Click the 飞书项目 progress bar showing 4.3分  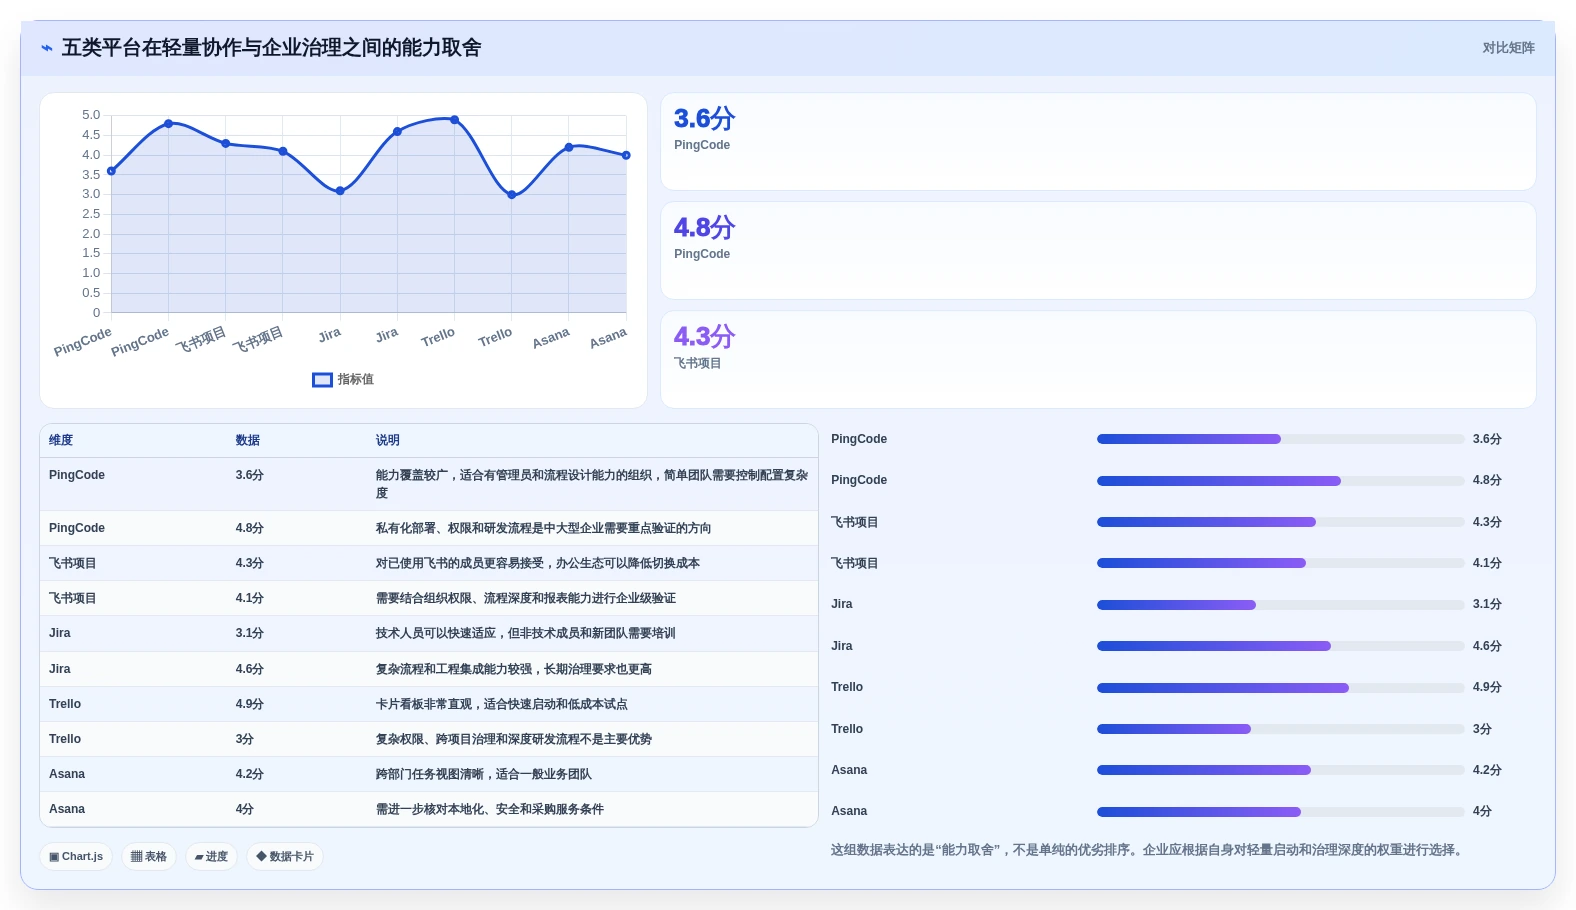1281,522
